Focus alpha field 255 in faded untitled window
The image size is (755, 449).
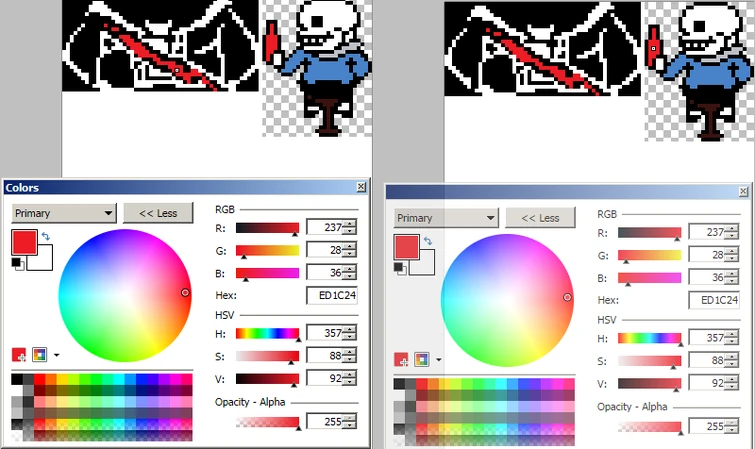tap(707, 426)
